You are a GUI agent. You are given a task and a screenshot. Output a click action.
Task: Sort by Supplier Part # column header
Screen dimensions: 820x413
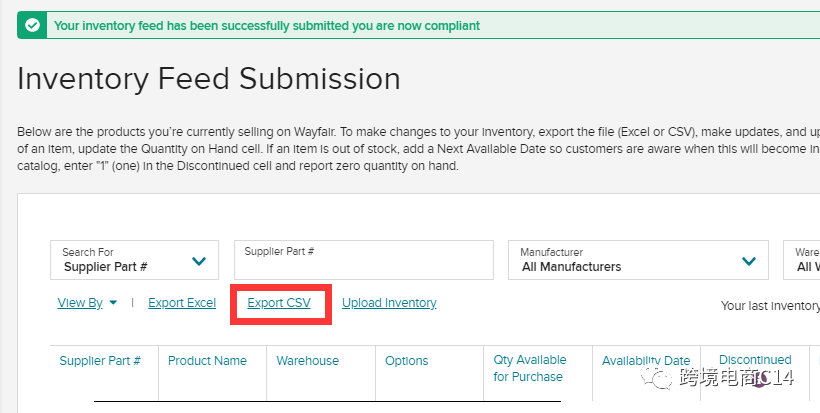tap(100, 360)
